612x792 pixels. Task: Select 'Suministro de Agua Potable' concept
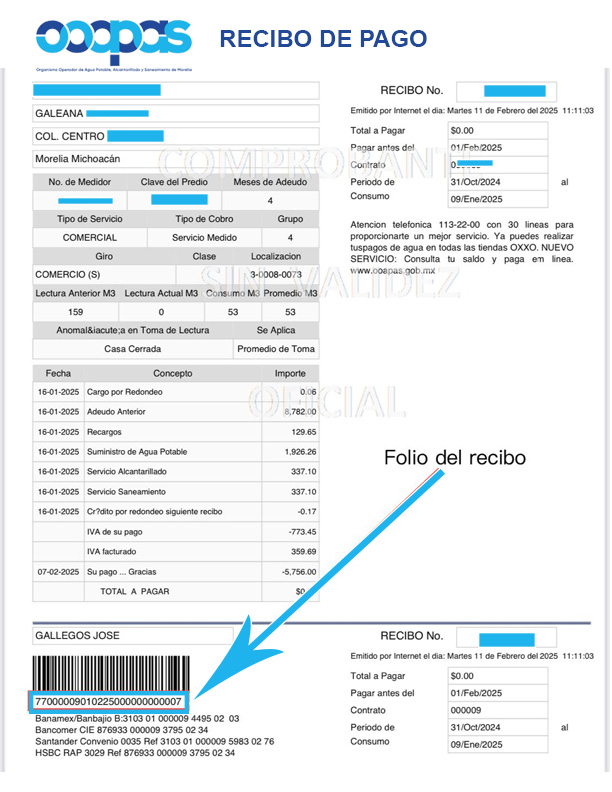[137, 452]
